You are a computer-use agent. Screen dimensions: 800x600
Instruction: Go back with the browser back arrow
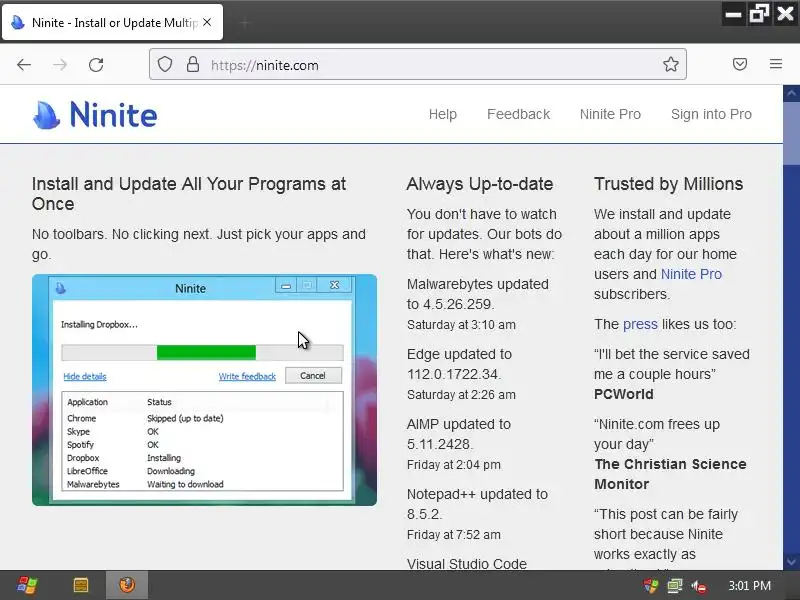point(24,65)
